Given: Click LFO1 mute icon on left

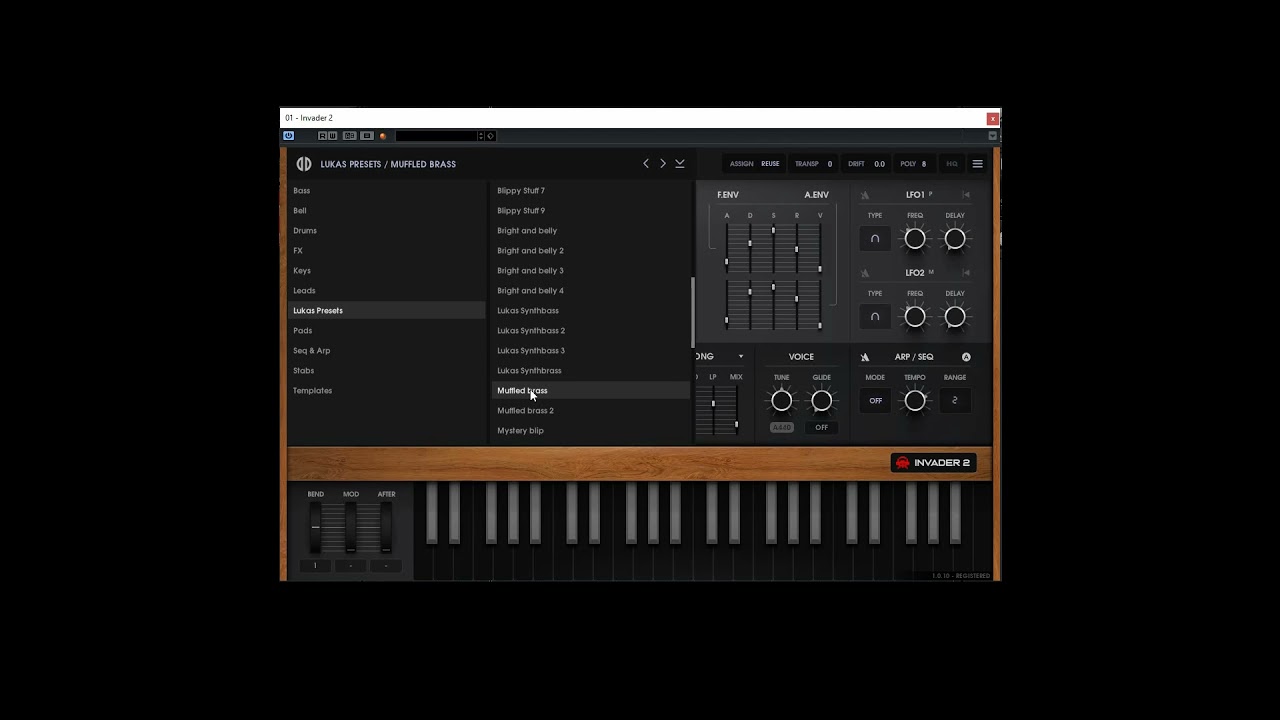Looking at the screenshot, I should click(x=865, y=195).
